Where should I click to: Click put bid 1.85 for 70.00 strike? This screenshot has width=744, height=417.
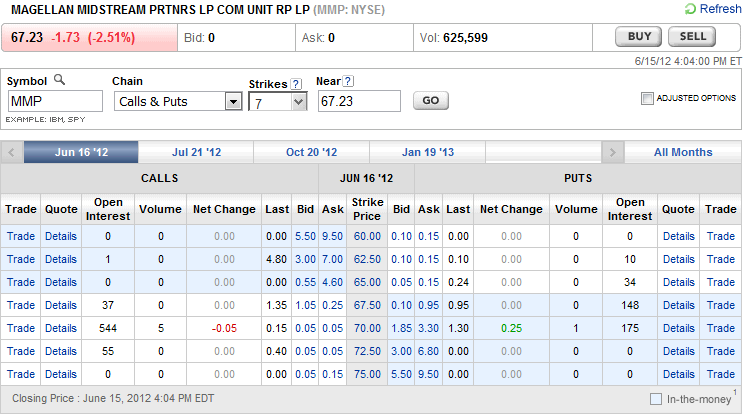tap(401, 328)
